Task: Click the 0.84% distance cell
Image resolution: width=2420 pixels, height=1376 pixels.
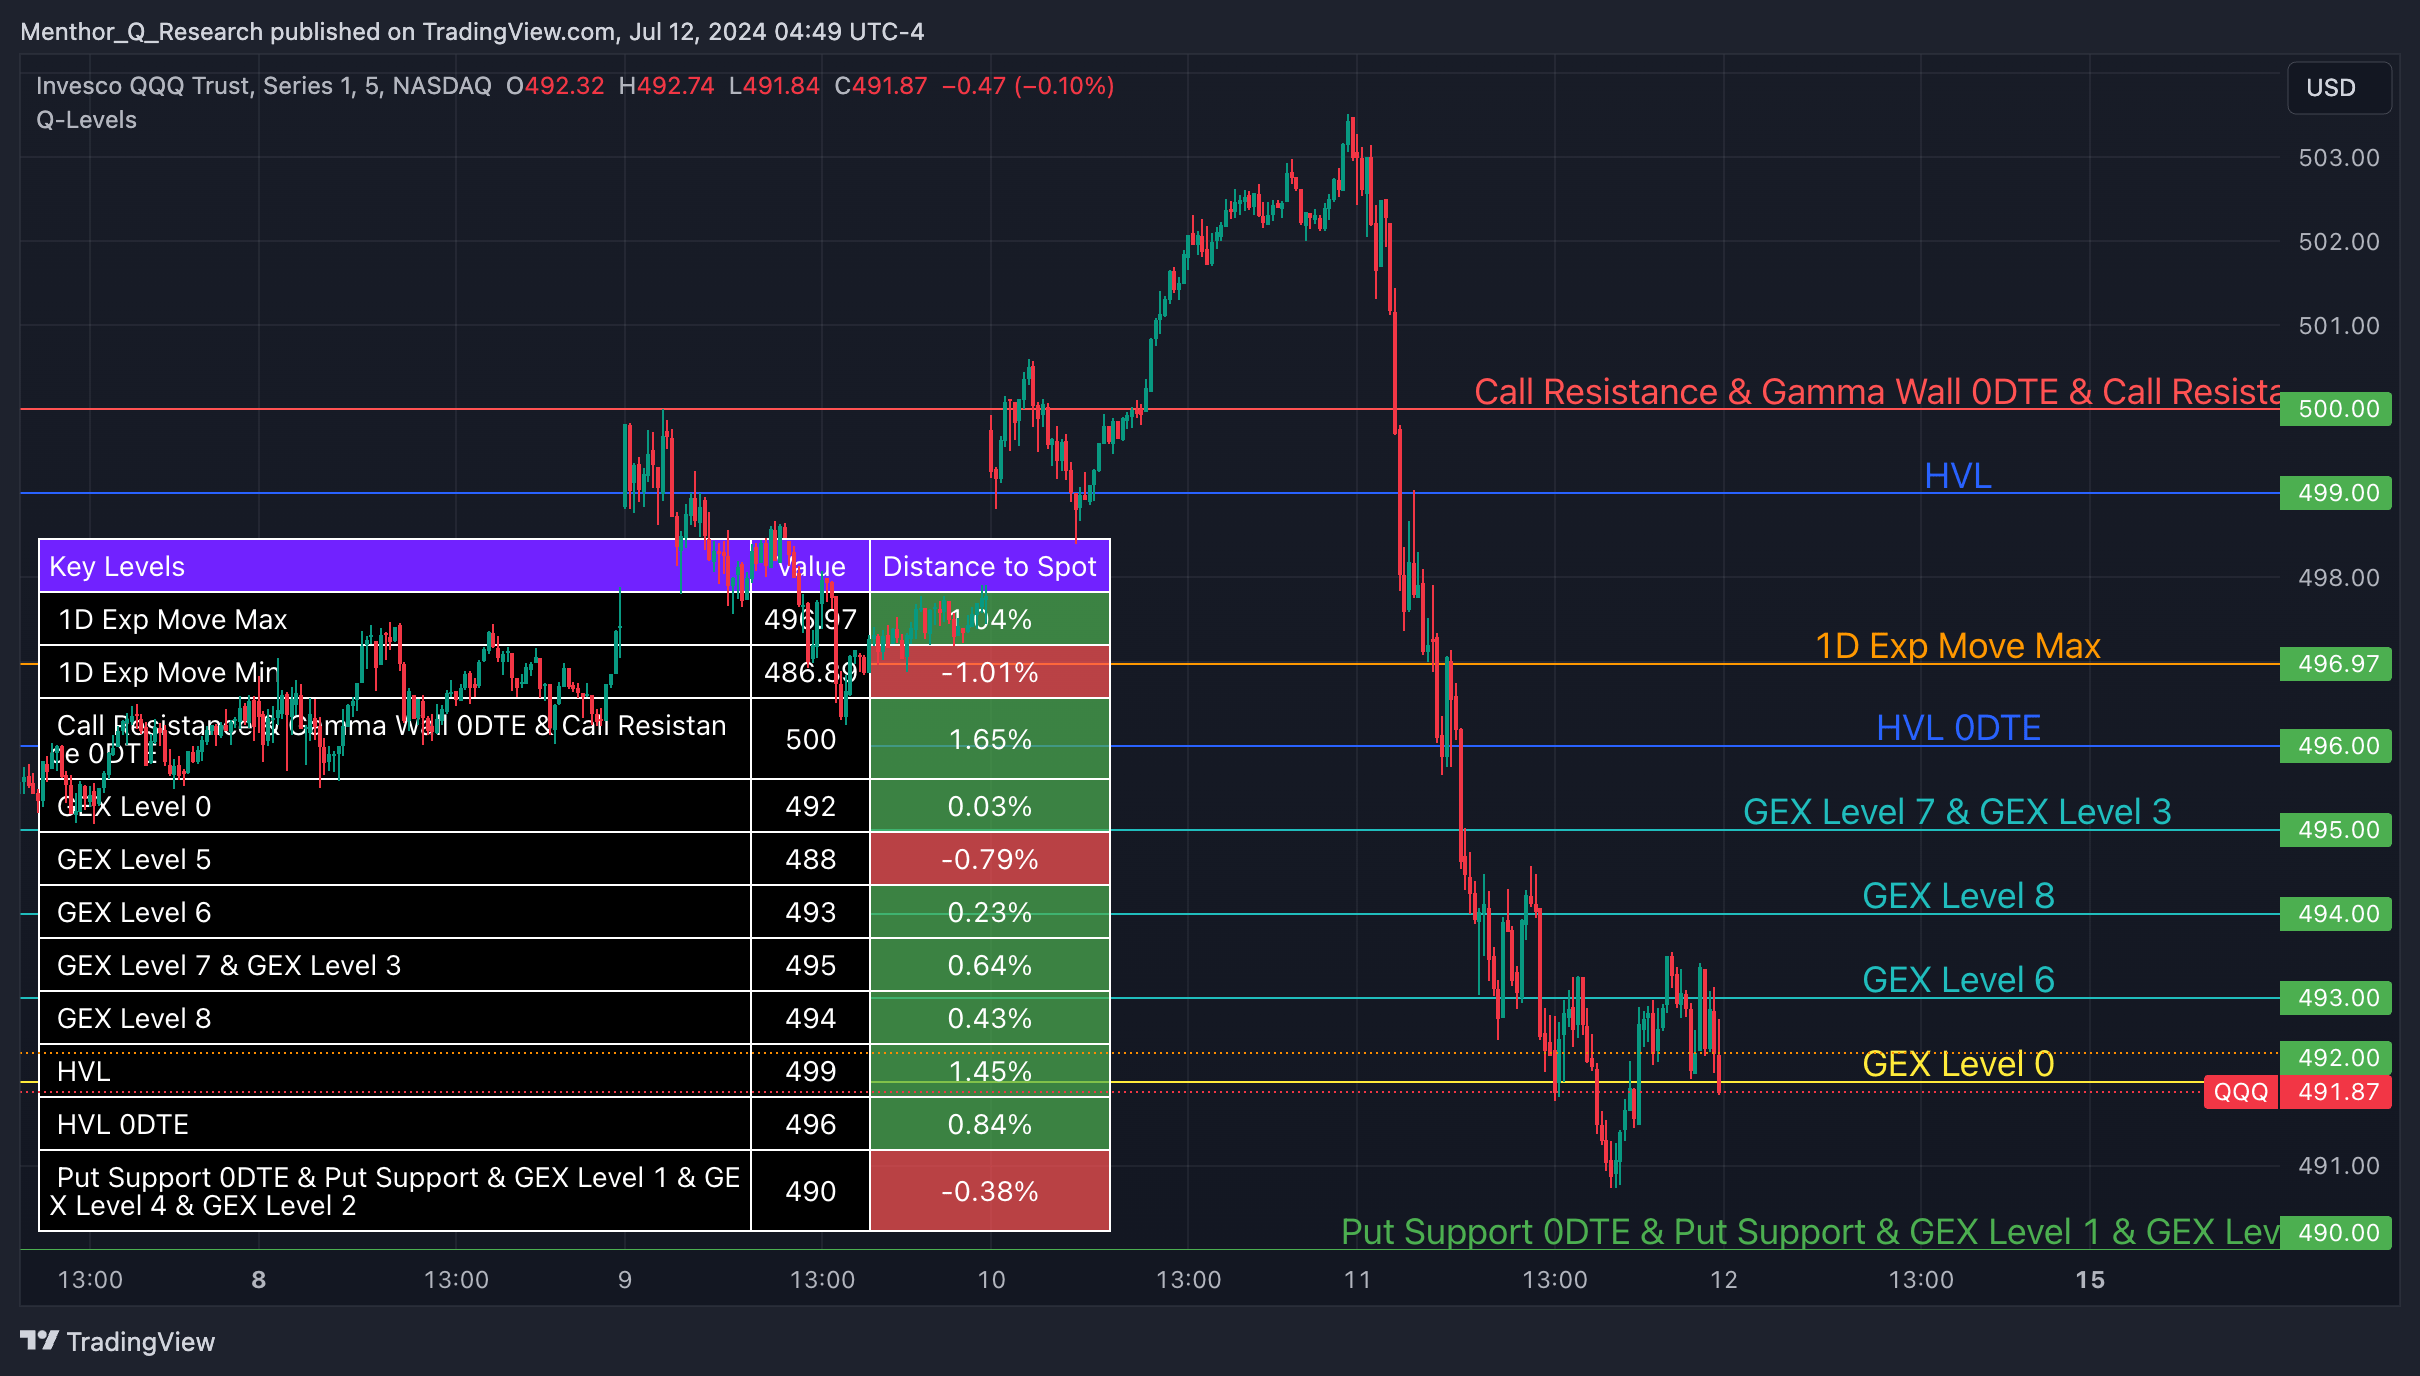Action: point(990,1125)
